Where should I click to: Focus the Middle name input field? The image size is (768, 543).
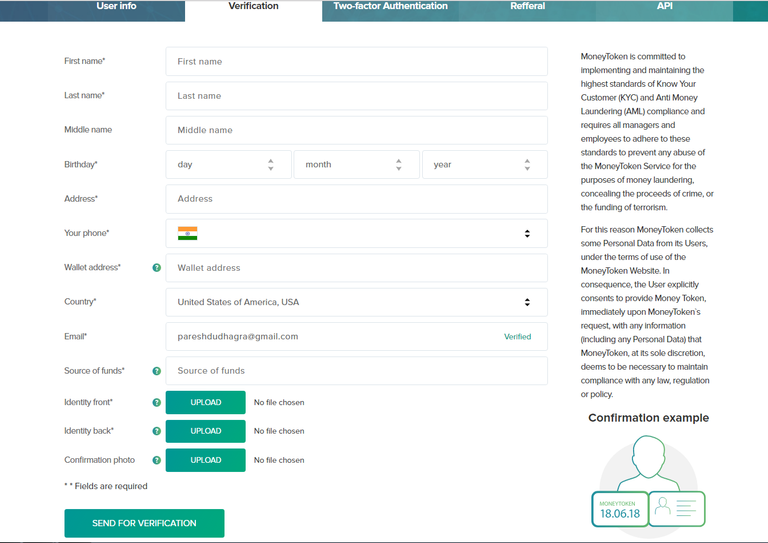click(357, 130)
